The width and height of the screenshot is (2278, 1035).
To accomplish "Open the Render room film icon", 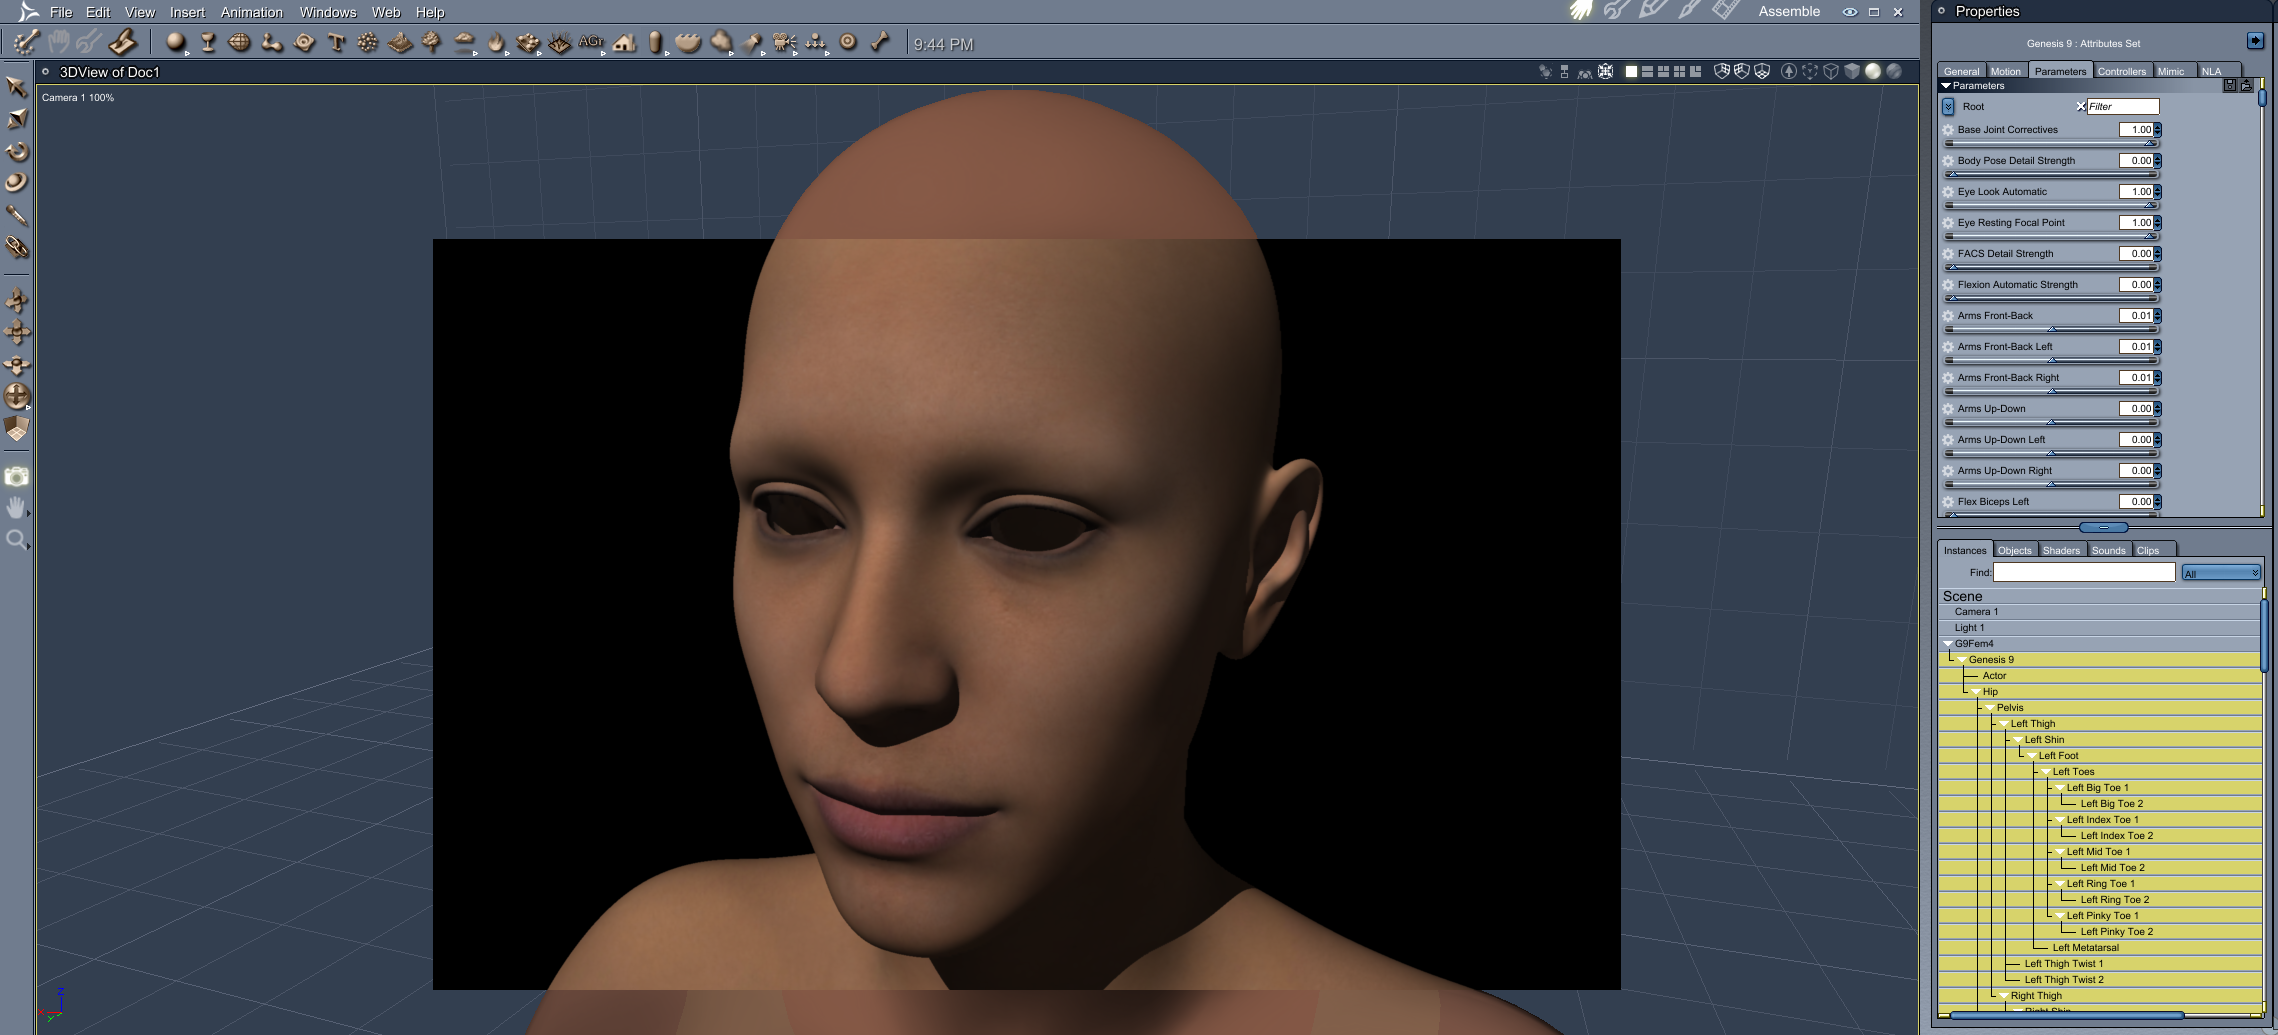I will (1725, 11).
